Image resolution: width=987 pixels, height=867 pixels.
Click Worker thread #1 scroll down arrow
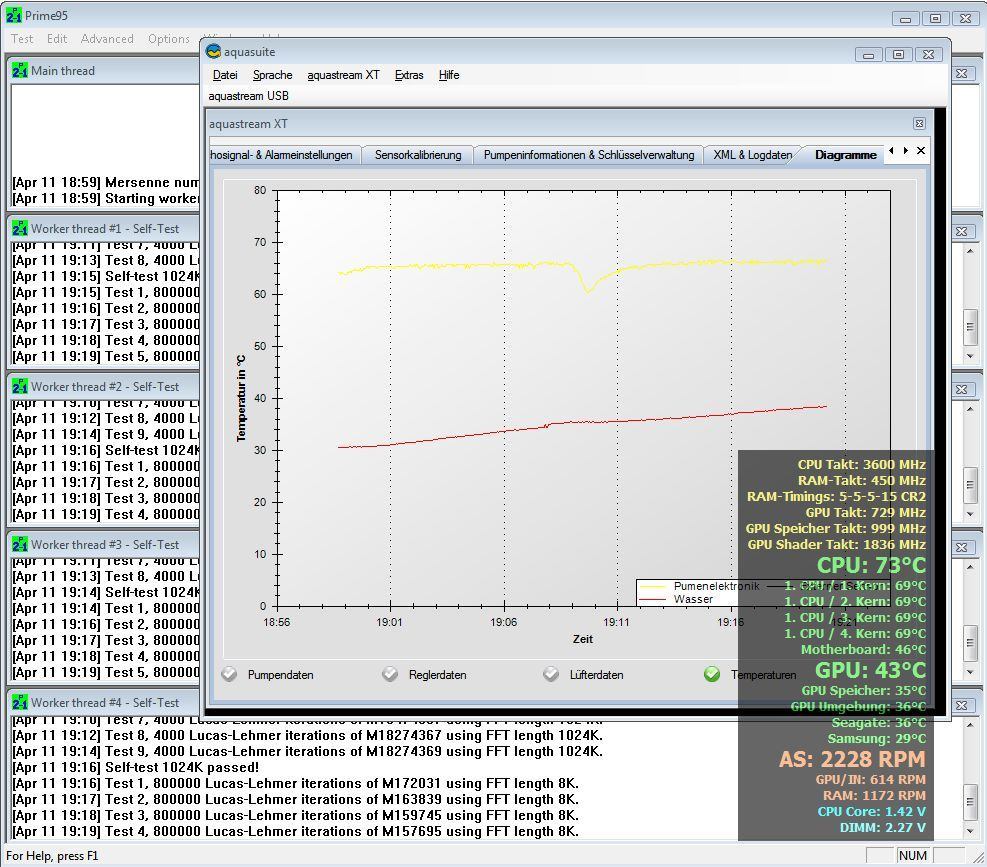point(970,356)
